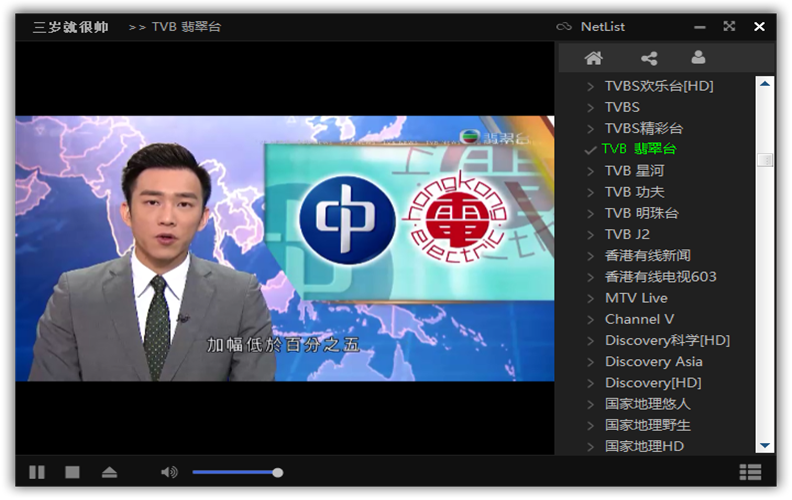The height and width of the screenshot is (500, 792).
Task: Expand the MTV Live chevron
Action: (590, 298)
